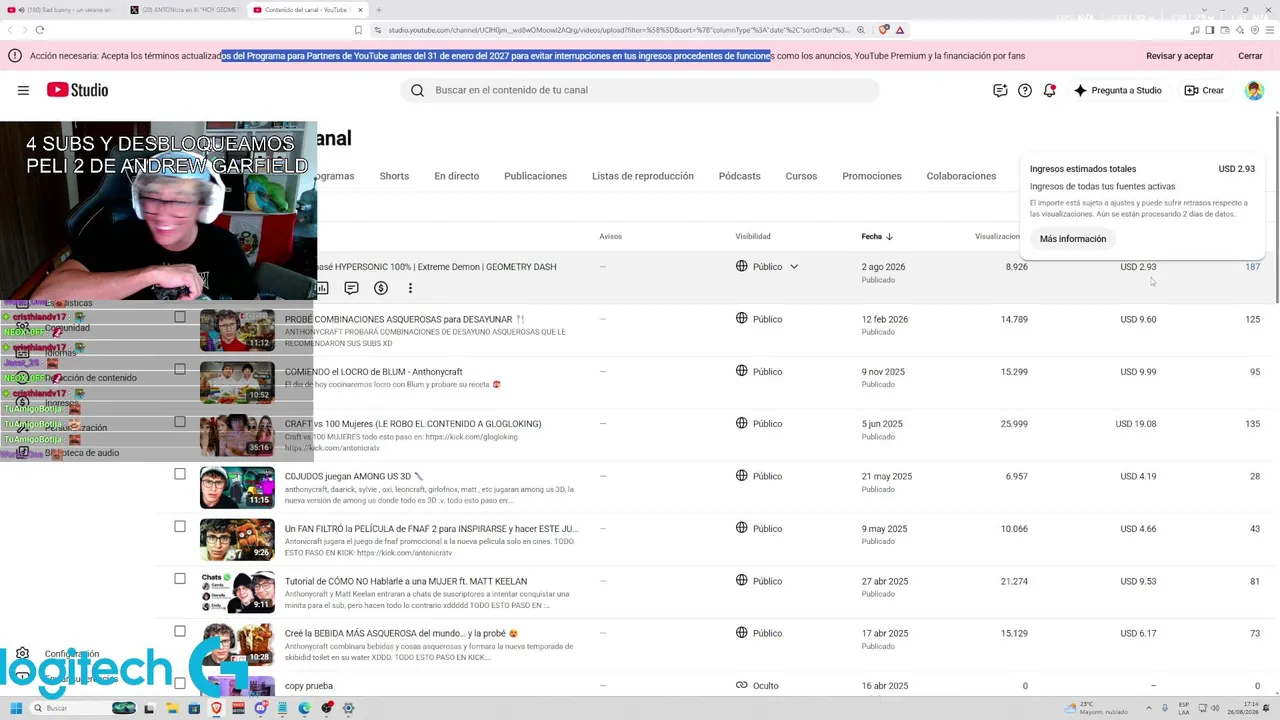Switch to the Shorts tab
This screenshot has width=1280, height=720.
[x=394, y=176]
